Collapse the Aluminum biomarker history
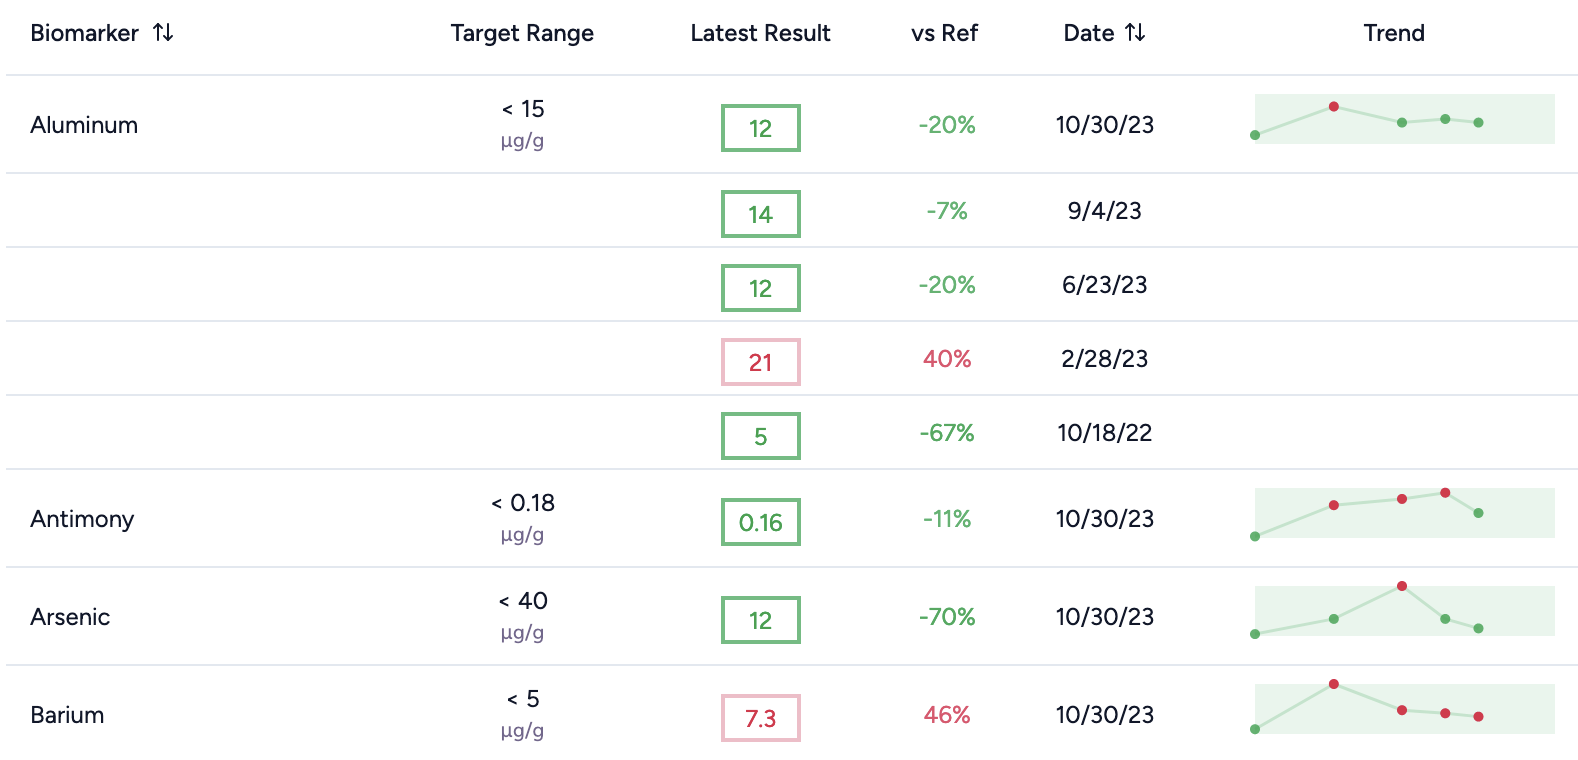 coord(84,125)
